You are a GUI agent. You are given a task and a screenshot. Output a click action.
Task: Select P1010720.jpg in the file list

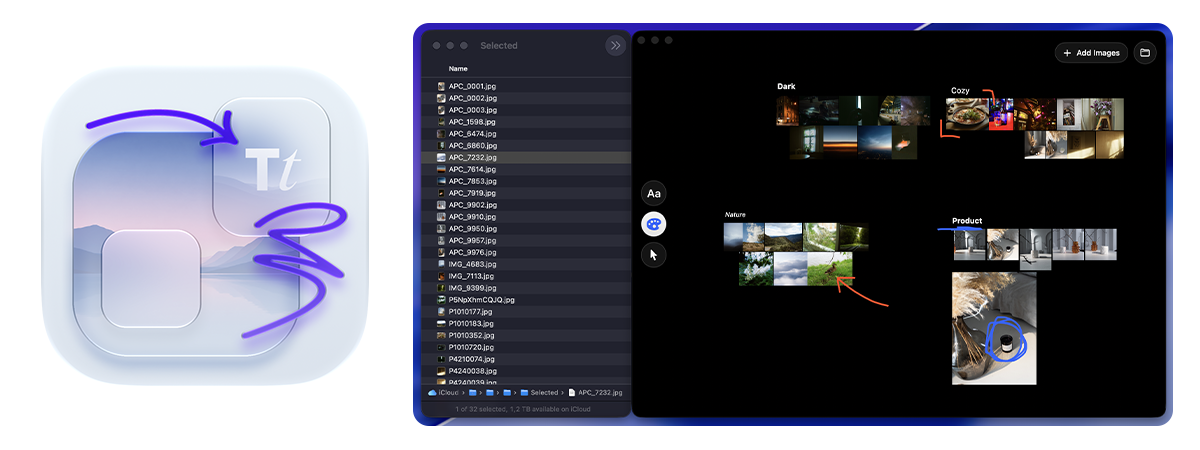coord(526,347)
